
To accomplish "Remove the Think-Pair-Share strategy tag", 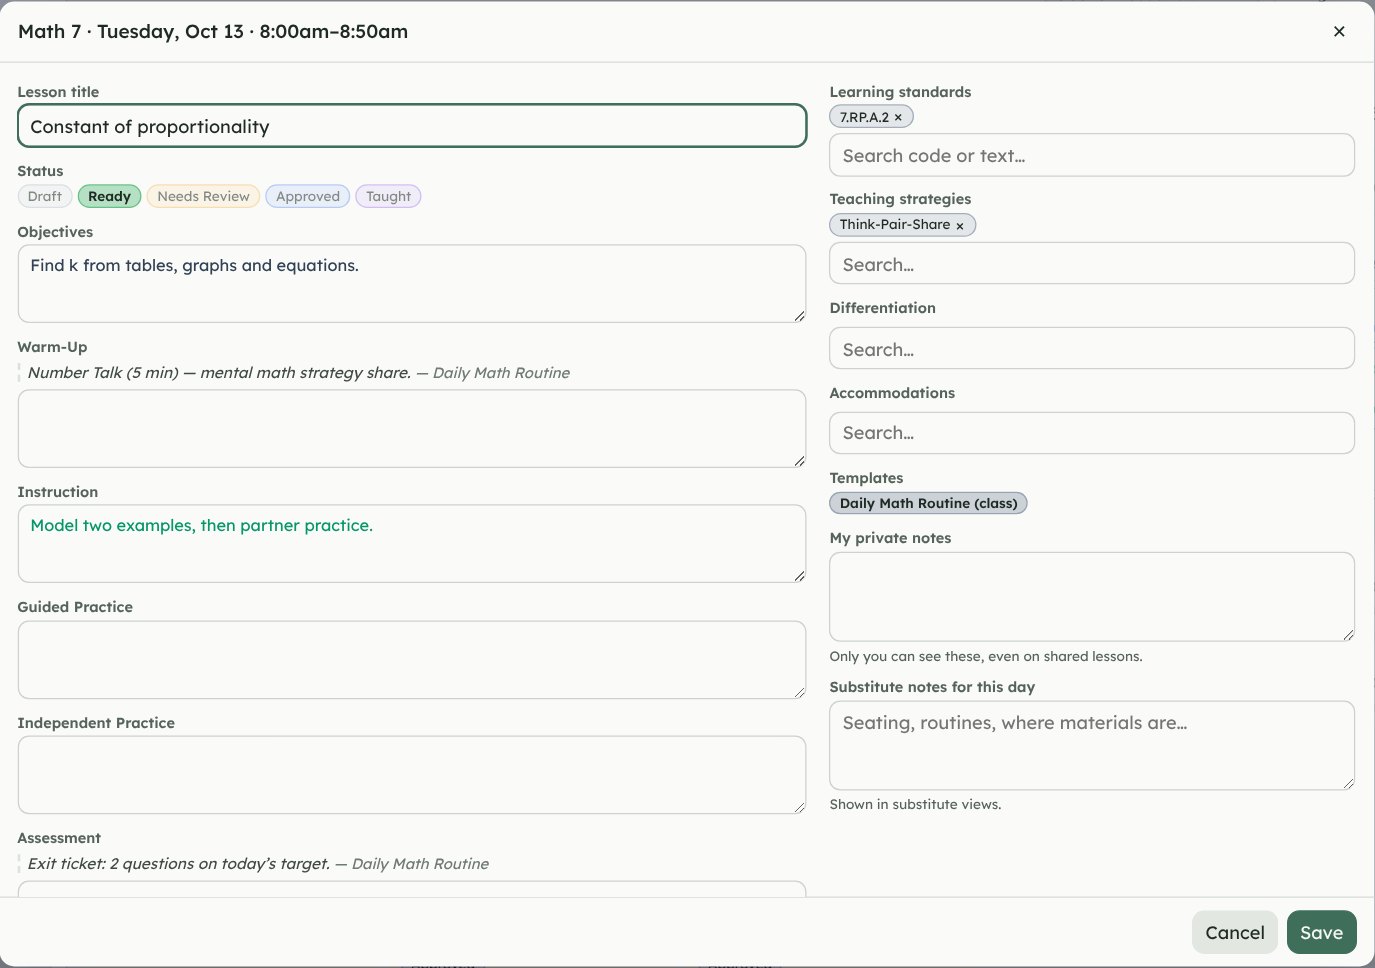I will (960, 225).
